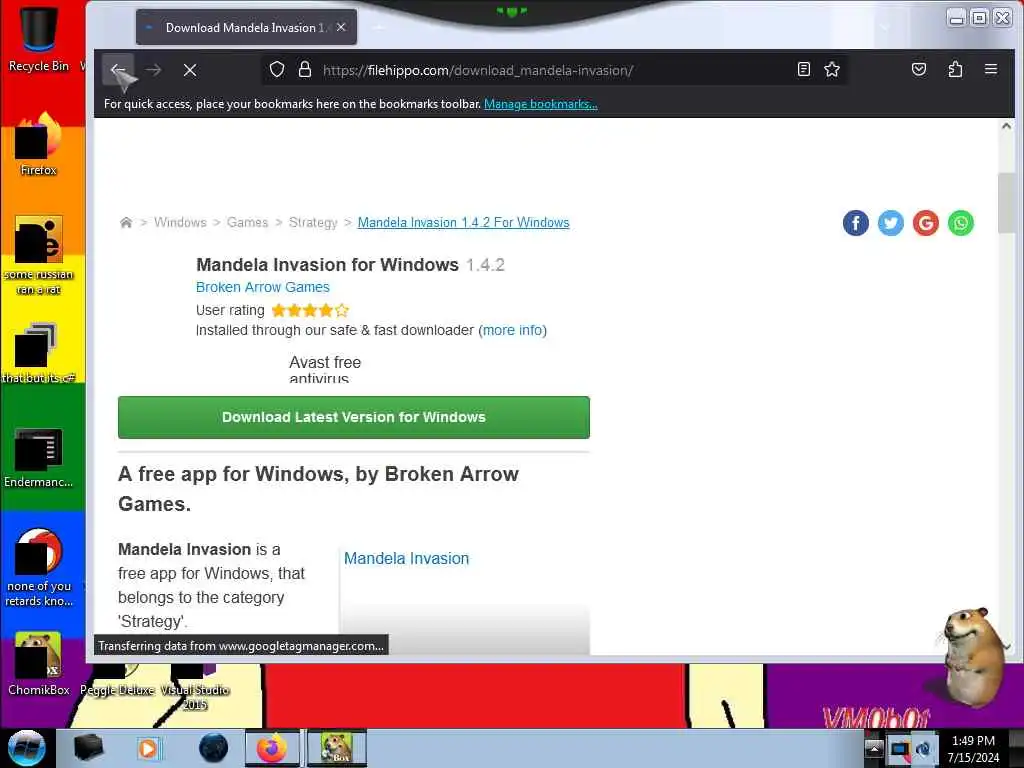
Task: Toggle reader view icon in address bar
Action: coord(804,69)
